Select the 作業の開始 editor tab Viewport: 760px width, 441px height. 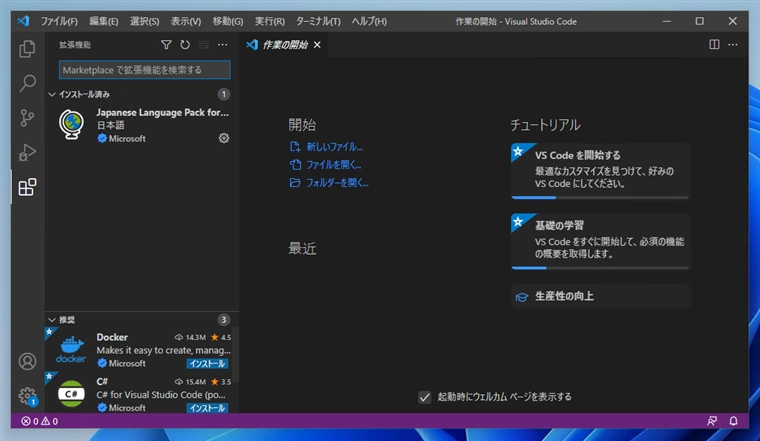click(x=284, y=45)
